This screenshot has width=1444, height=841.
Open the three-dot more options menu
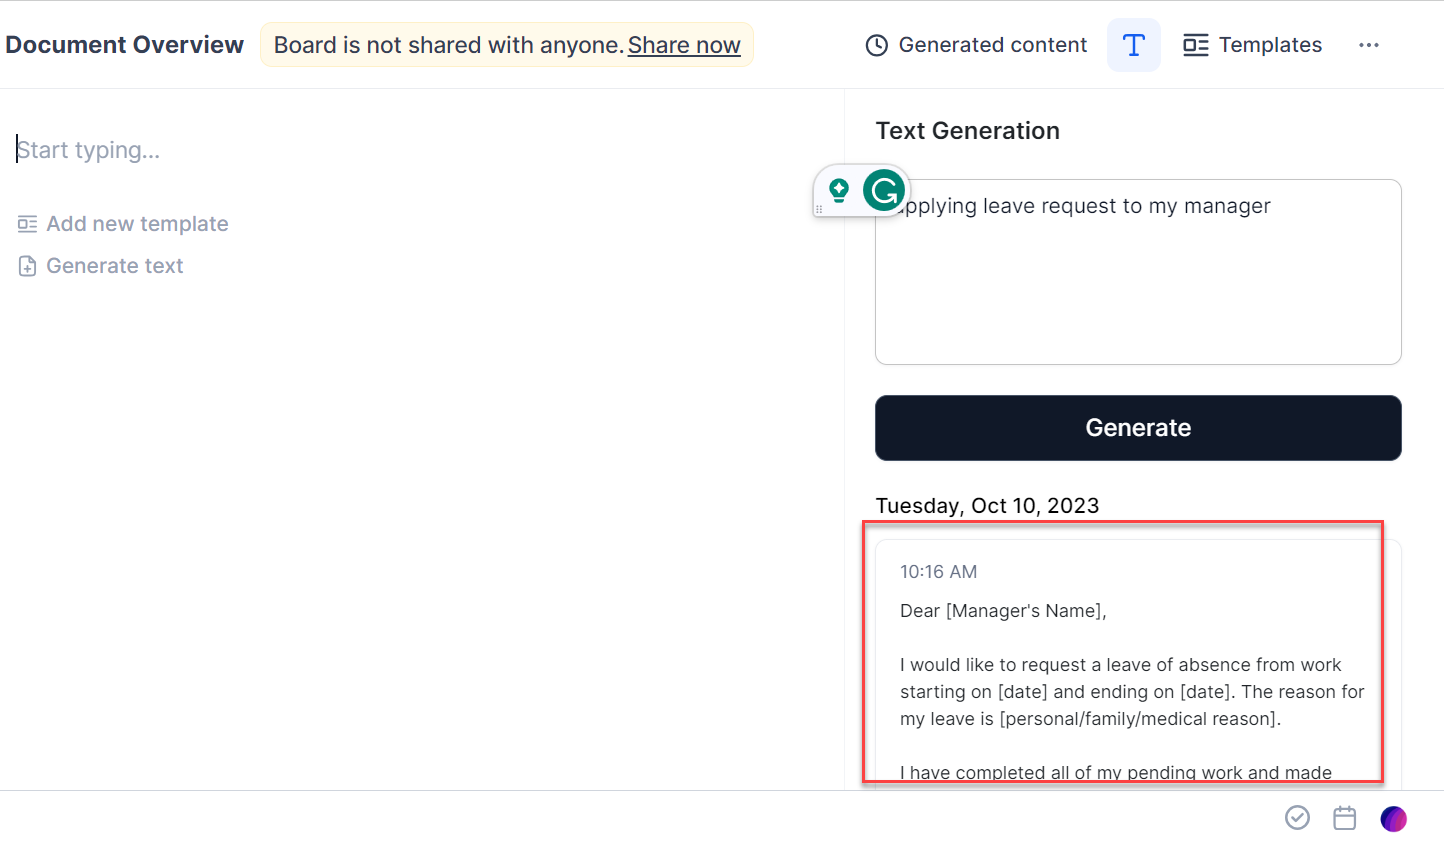(x=1368, y=45)
